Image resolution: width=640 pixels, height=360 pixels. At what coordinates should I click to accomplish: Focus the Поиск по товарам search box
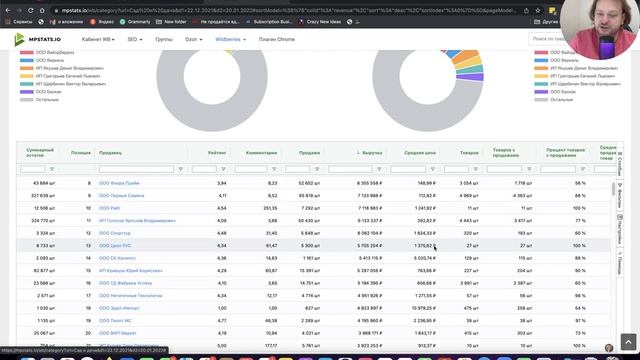[544, 39]
